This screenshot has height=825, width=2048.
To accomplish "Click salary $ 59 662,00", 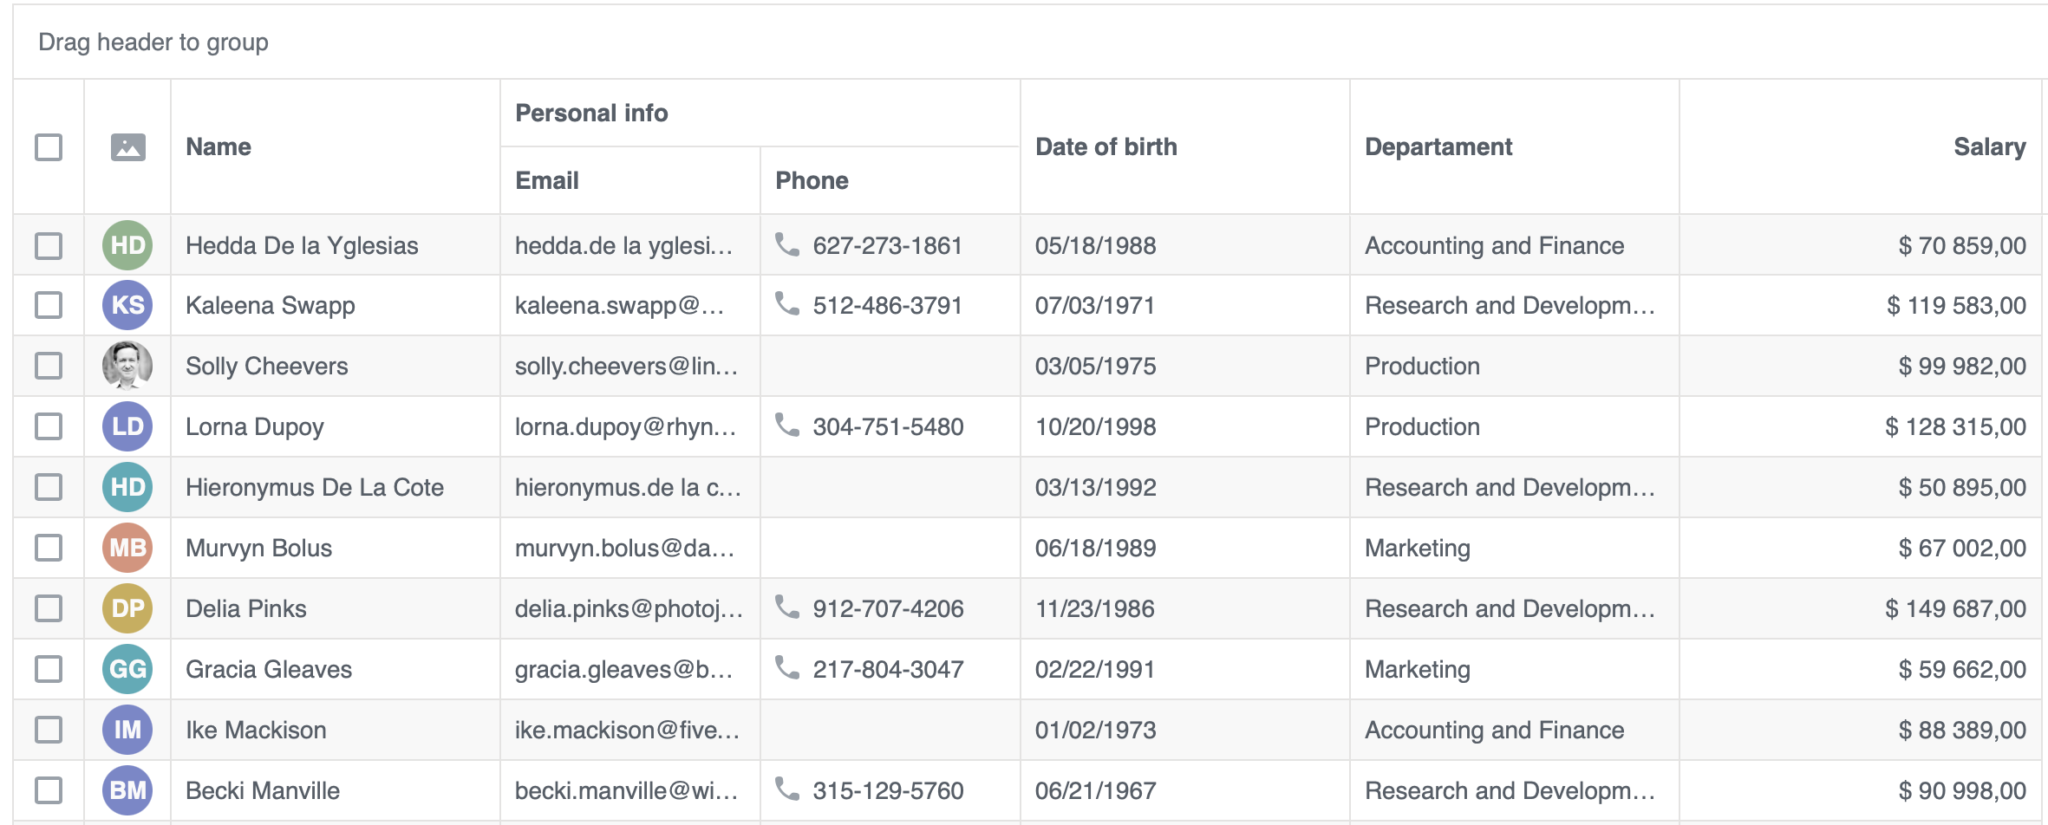I will coord(1962,669).
